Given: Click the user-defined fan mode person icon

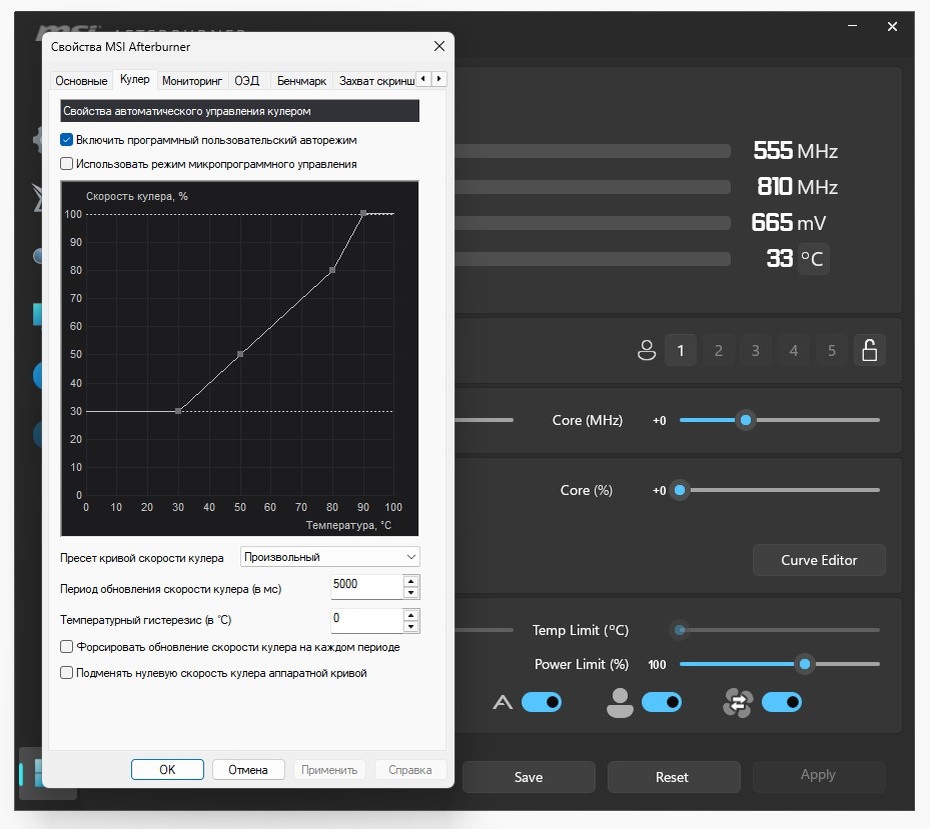Looking at the screenshot, I should click(620, 703).
